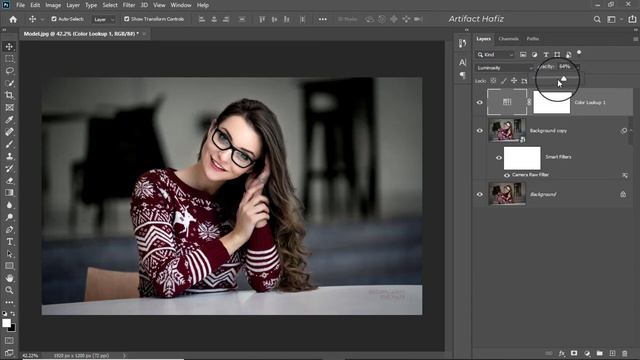This screenshot has height=360, width=640.
Task: Select the Lasso tool
Action: click(x=9, y=71)
